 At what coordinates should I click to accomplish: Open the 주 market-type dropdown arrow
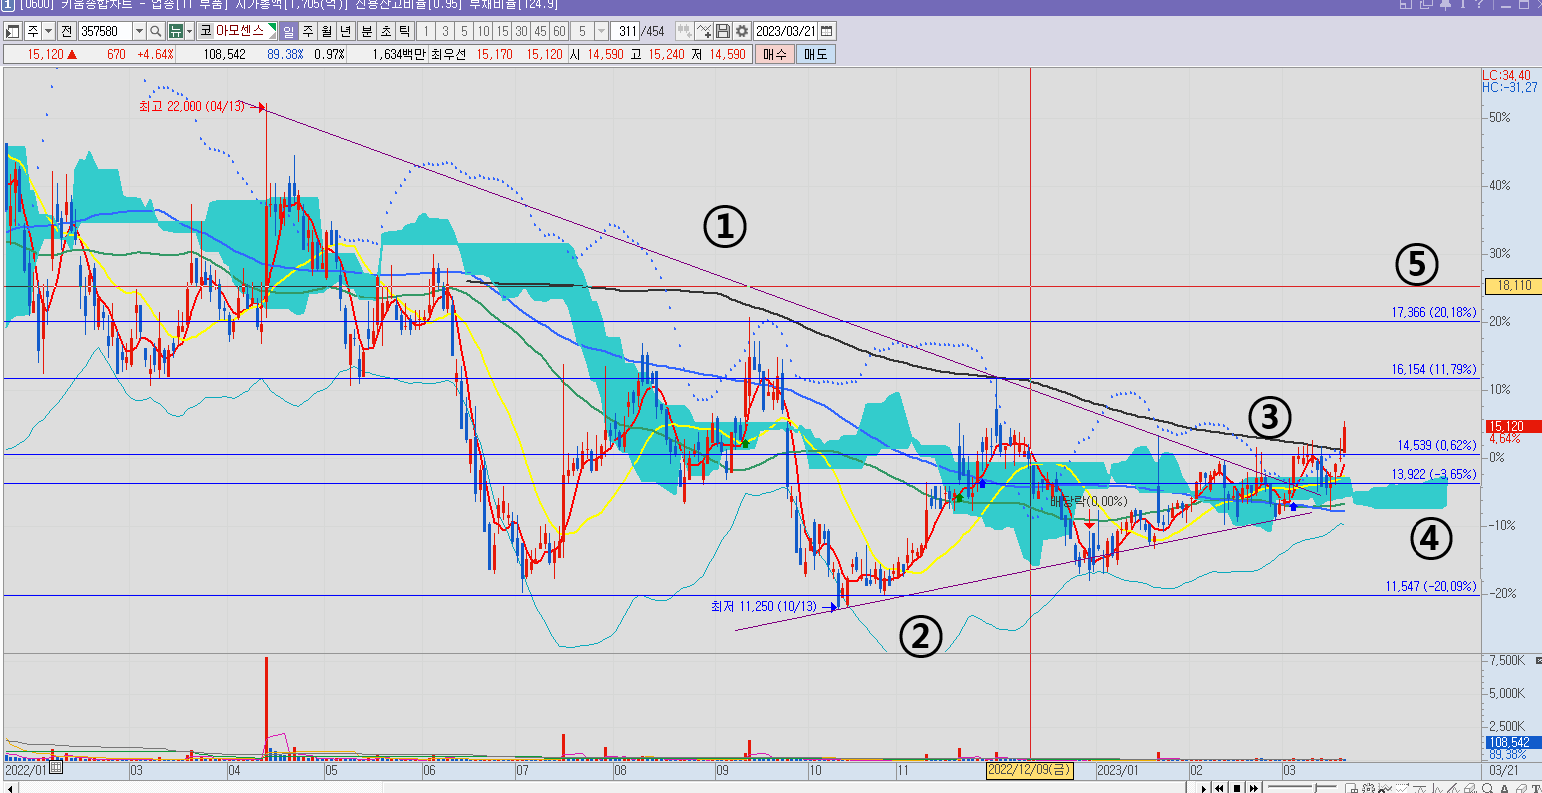click(48, 31)
